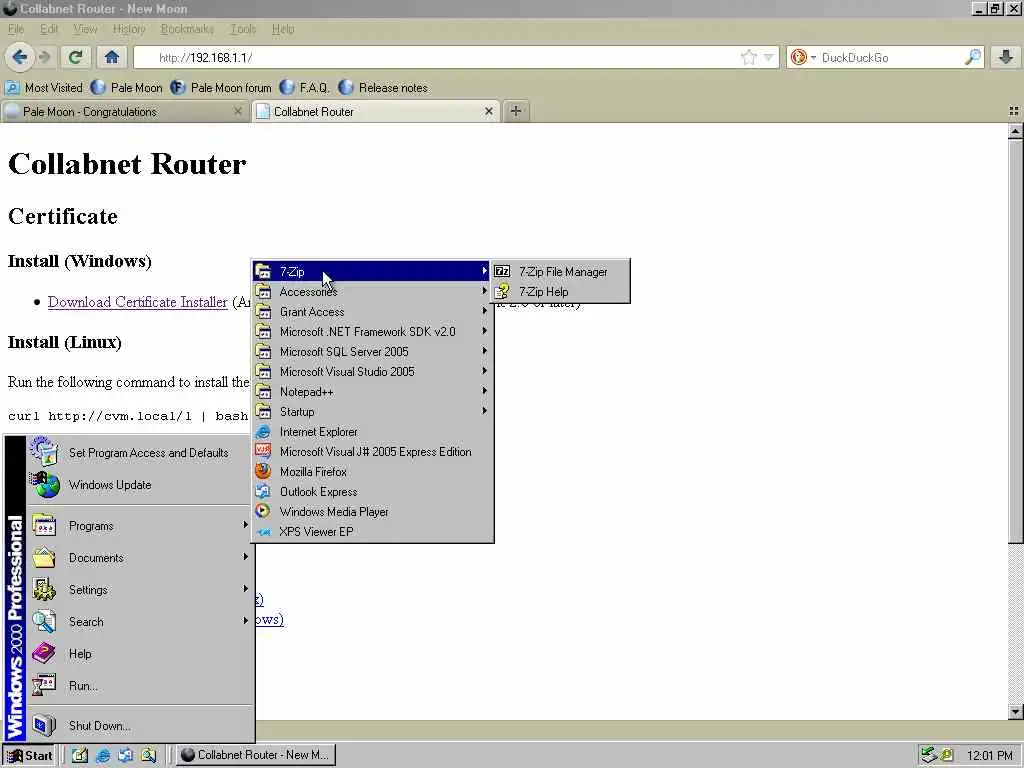Open the browser Help menu

pyautogui.click(x=283, y=29)
